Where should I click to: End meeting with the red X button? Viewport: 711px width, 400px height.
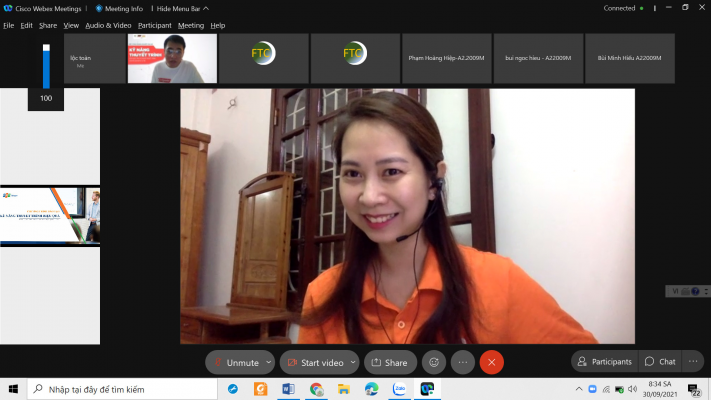[x=491, y=362]
